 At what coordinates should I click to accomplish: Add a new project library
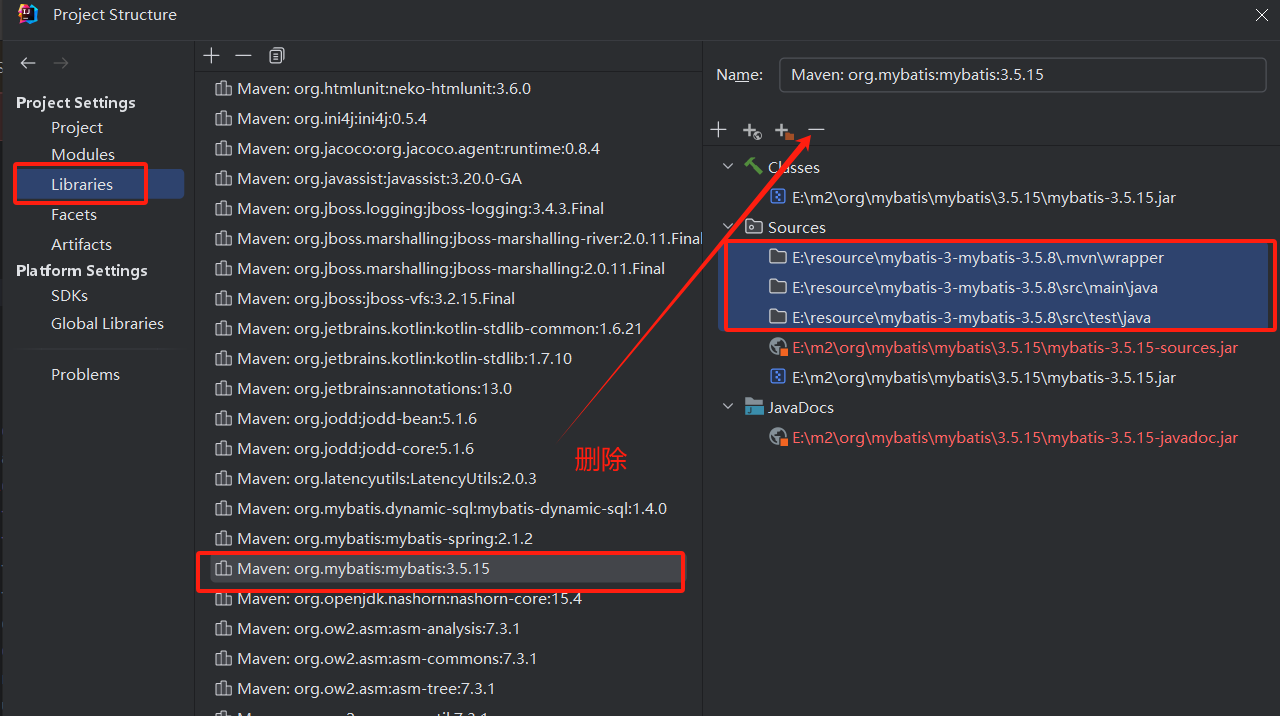pos(211,55)
